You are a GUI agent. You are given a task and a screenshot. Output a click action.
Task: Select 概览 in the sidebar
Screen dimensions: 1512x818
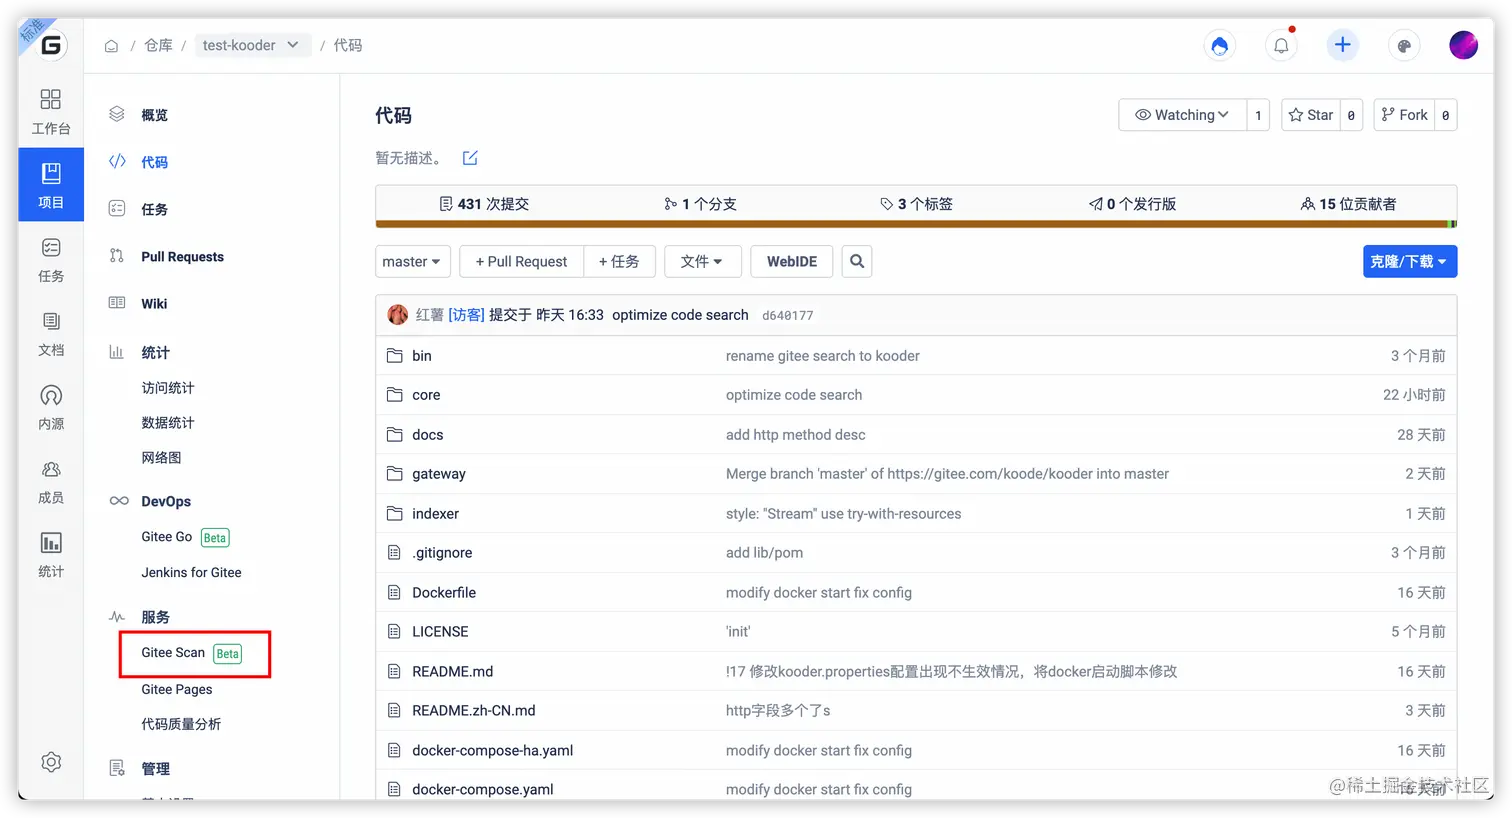coord(154,115)
